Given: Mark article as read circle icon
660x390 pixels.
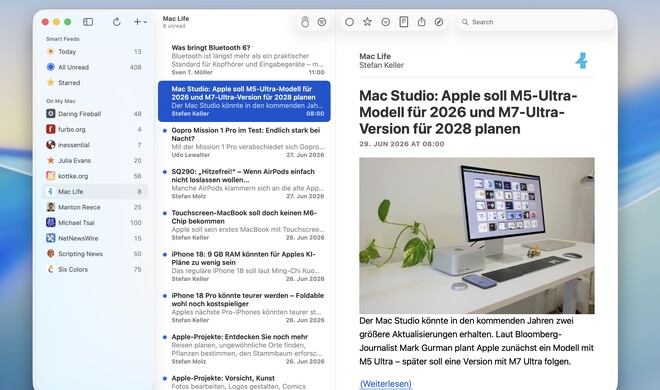Looking at the screenshot, I should [349, 22].
